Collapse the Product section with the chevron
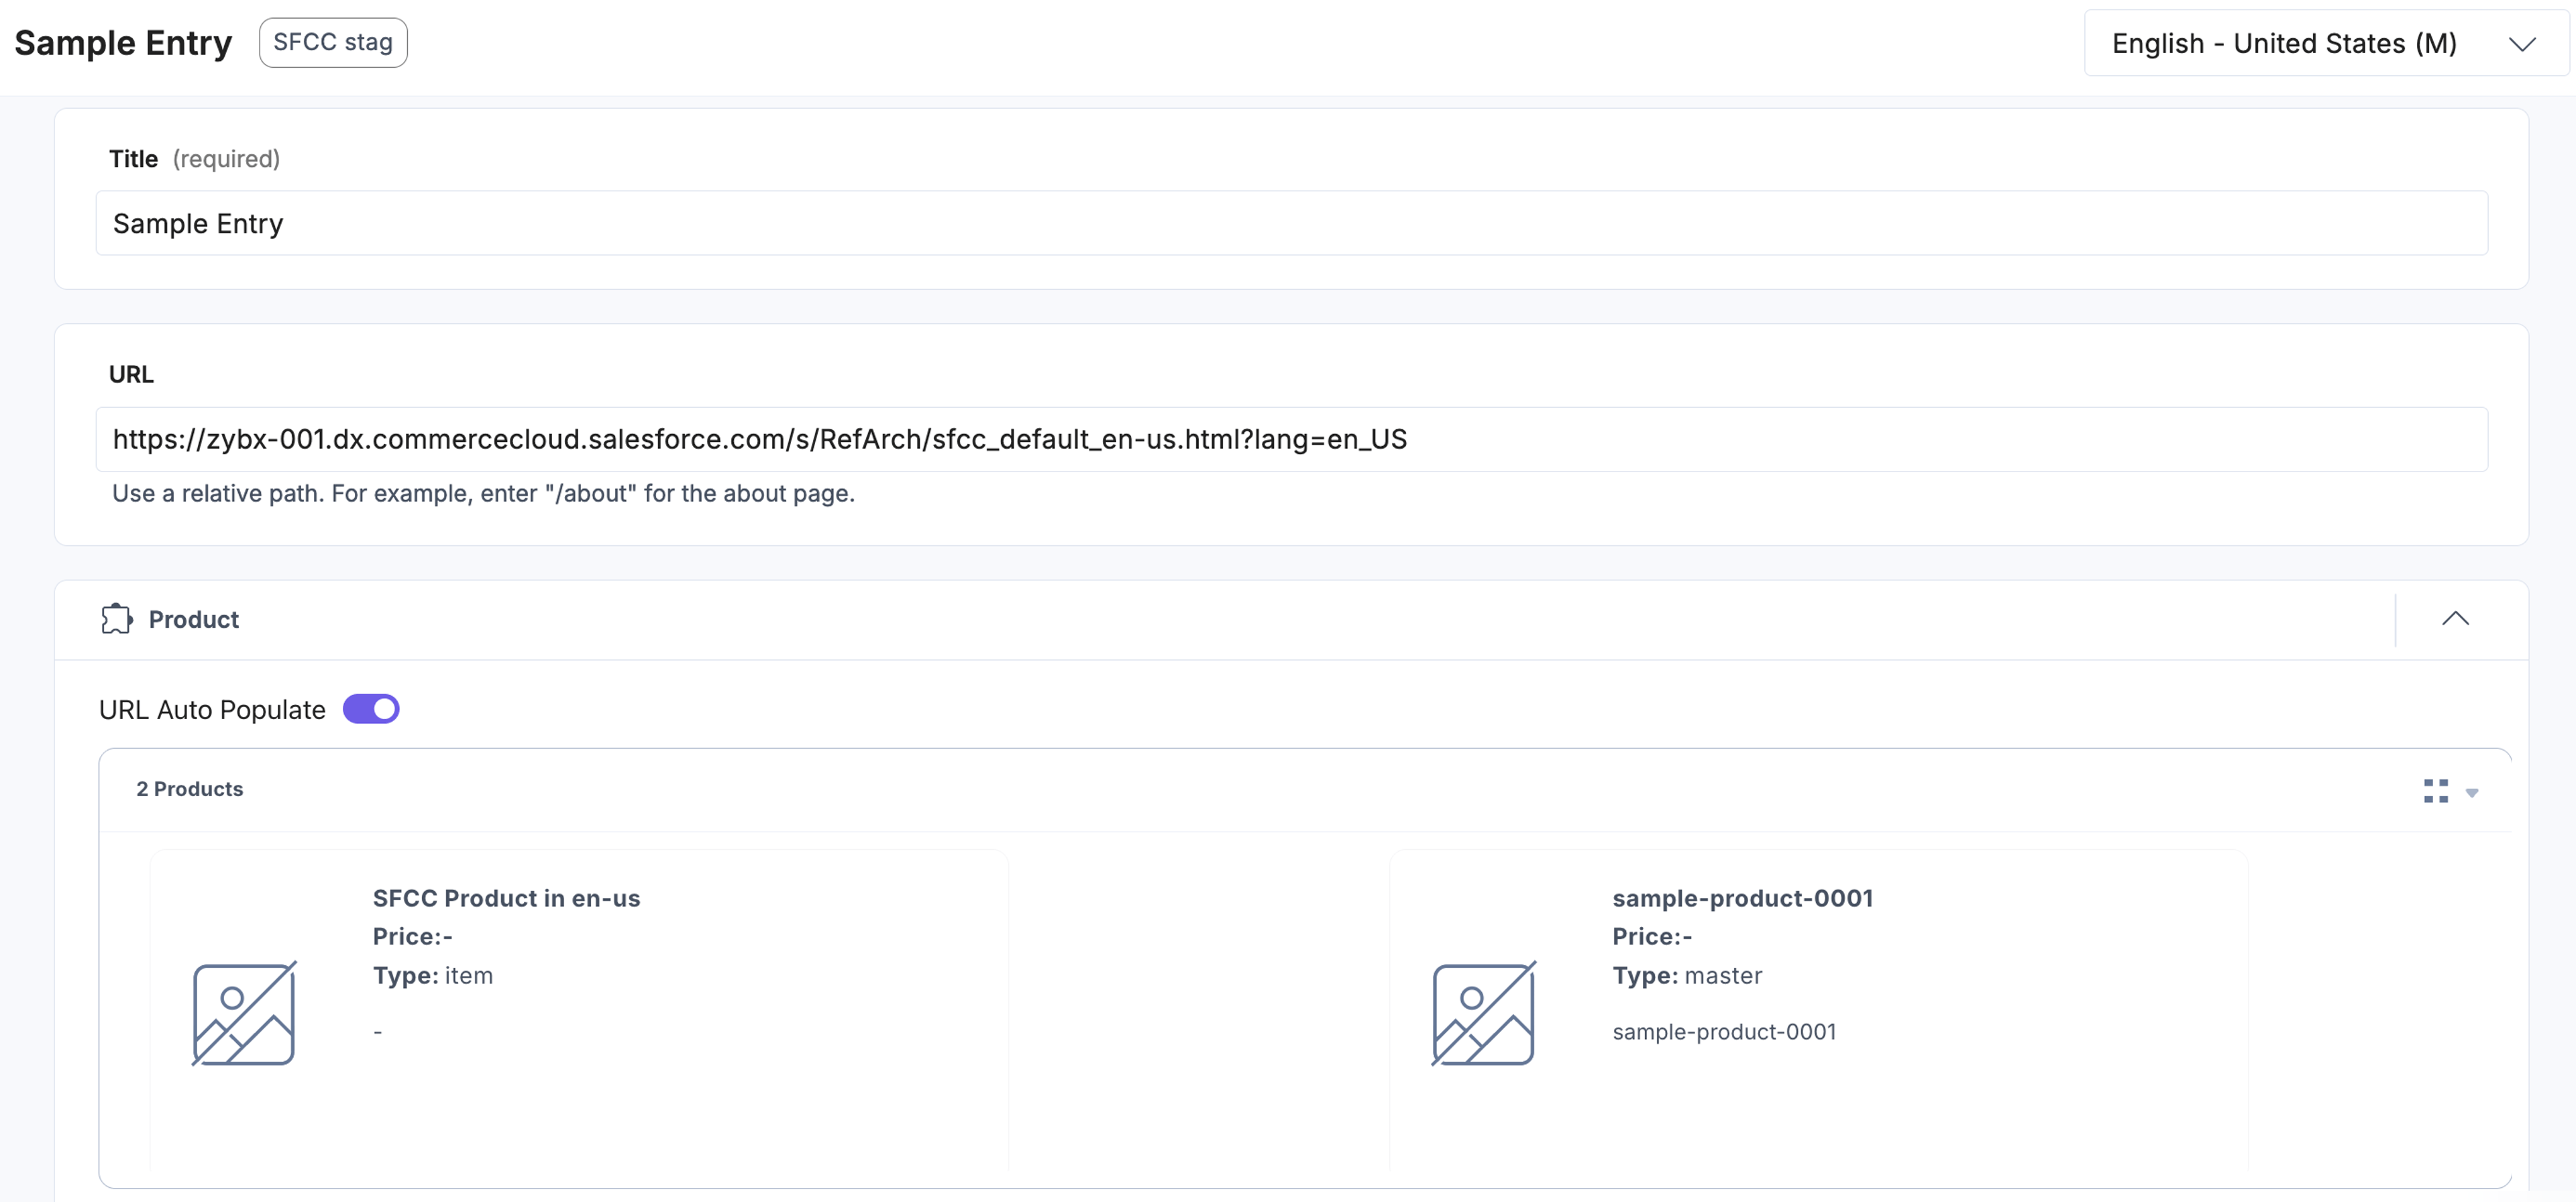This screenshot has height=1202, width=2576. click(2455, 619)
